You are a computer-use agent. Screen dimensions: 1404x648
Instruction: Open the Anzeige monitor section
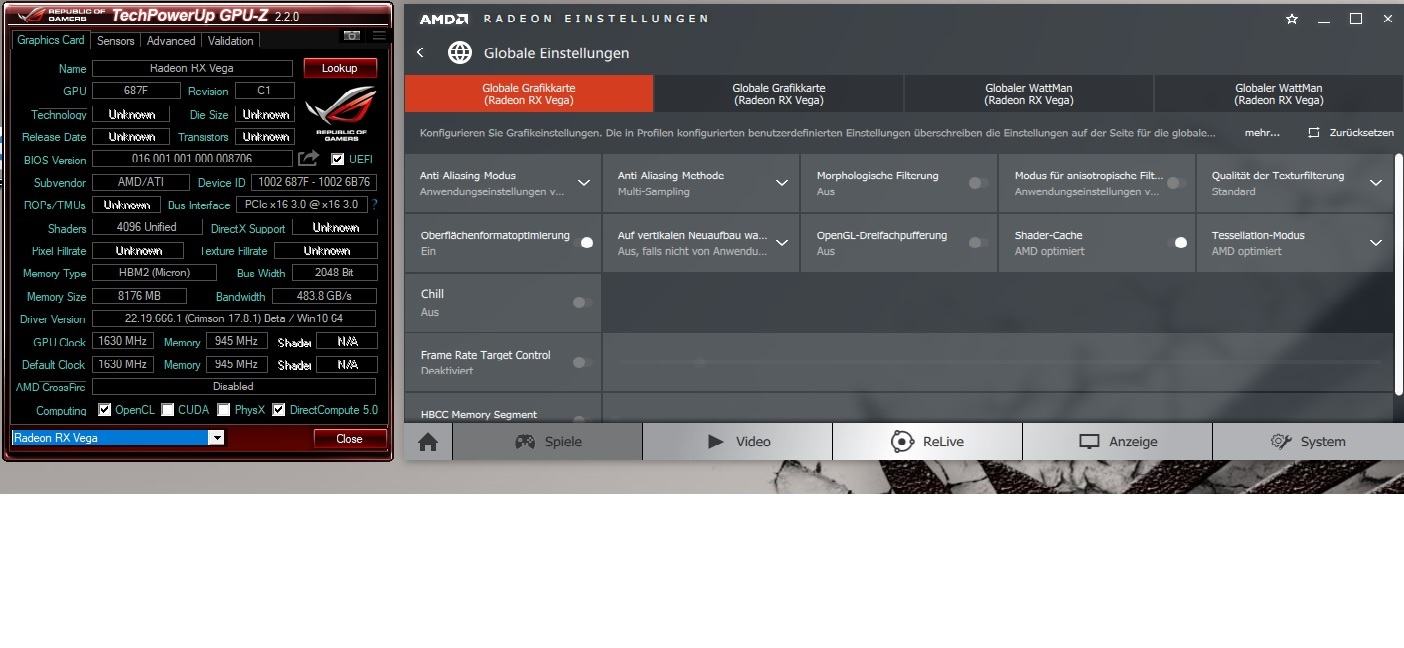click(x=1118, y=441)
